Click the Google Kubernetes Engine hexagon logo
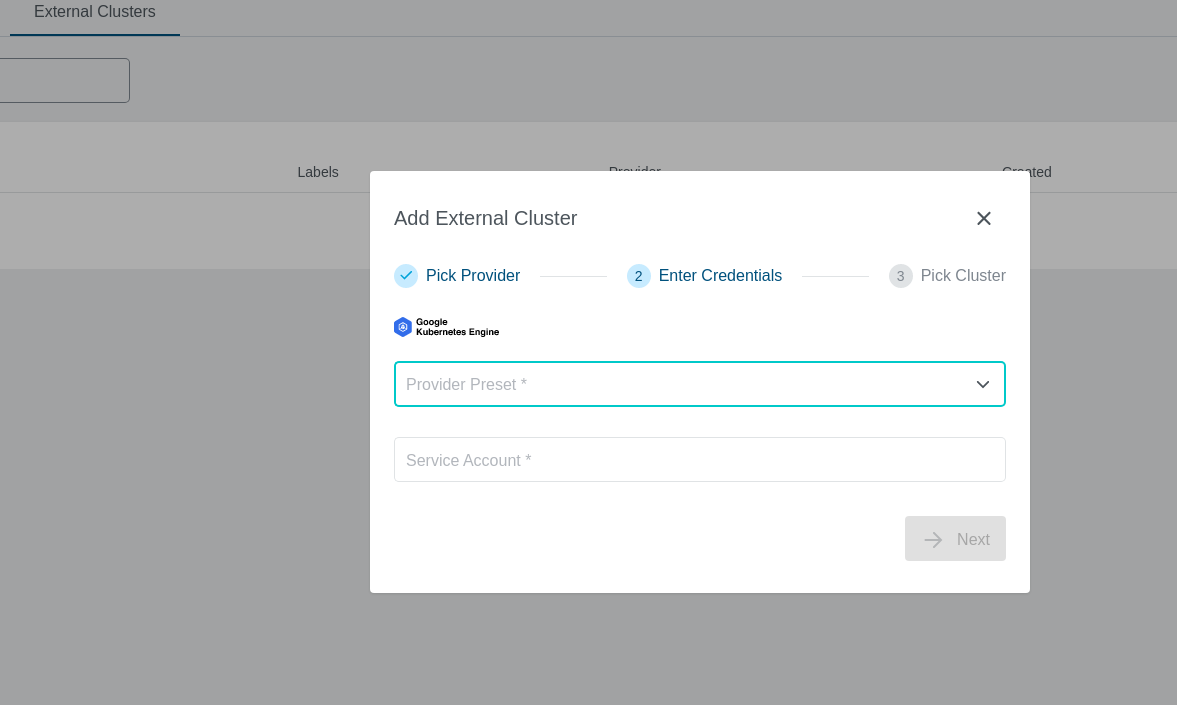 pyautogui.click(x=403, y=327)
